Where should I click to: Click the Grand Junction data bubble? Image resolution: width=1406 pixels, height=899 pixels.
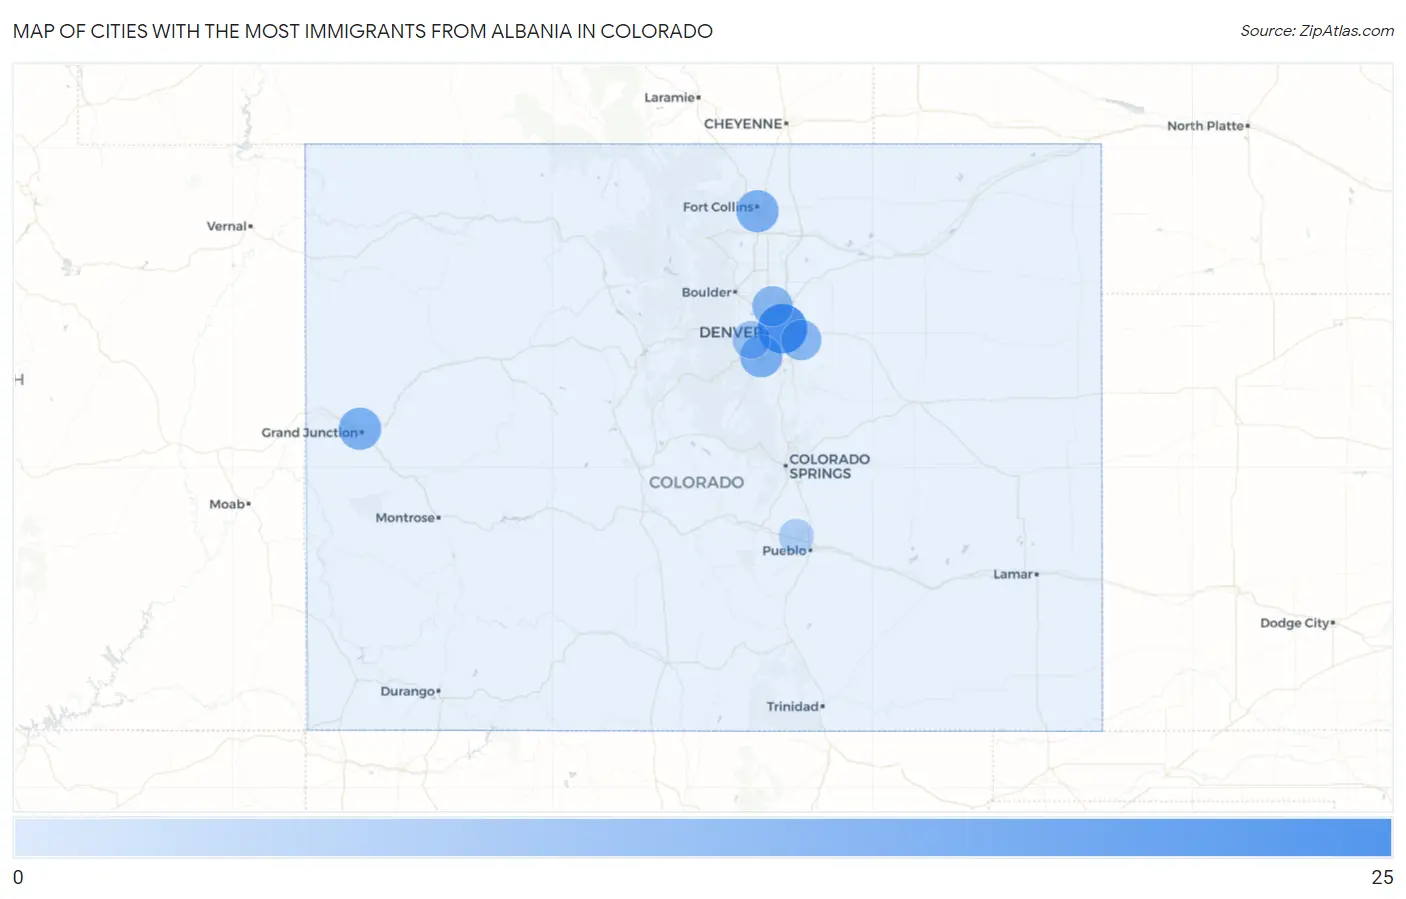[x=360, y=429]
